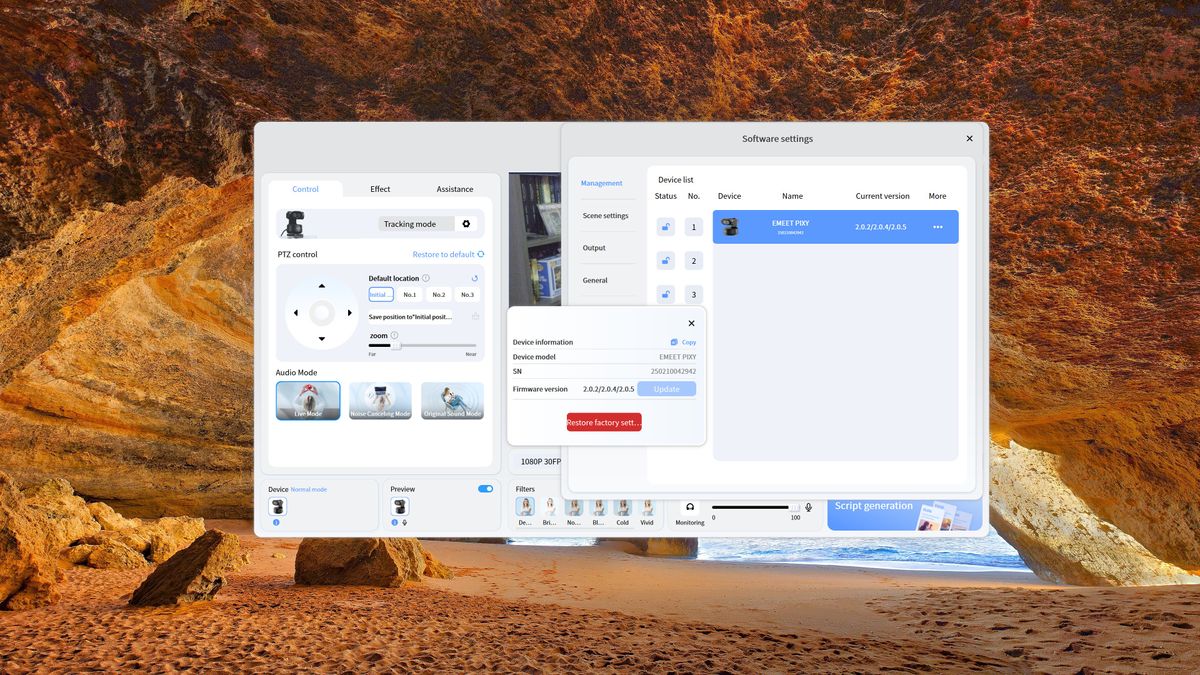The width and height of the screenshot is (1200, 675).
Task: Switch to the Effect tab
Action: coord(380,189)
